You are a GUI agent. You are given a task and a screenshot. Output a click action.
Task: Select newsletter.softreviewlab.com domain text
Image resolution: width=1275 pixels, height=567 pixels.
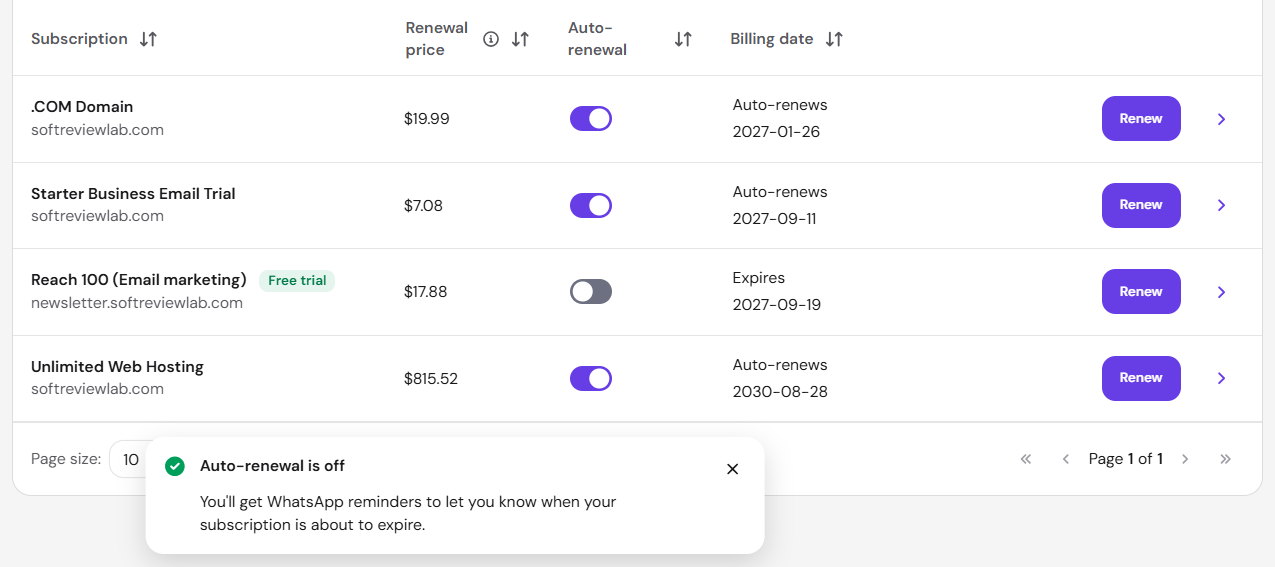tap(137, 303)
